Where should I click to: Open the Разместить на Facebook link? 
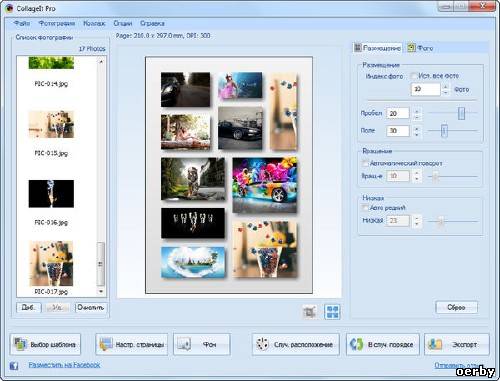(64, 365)
